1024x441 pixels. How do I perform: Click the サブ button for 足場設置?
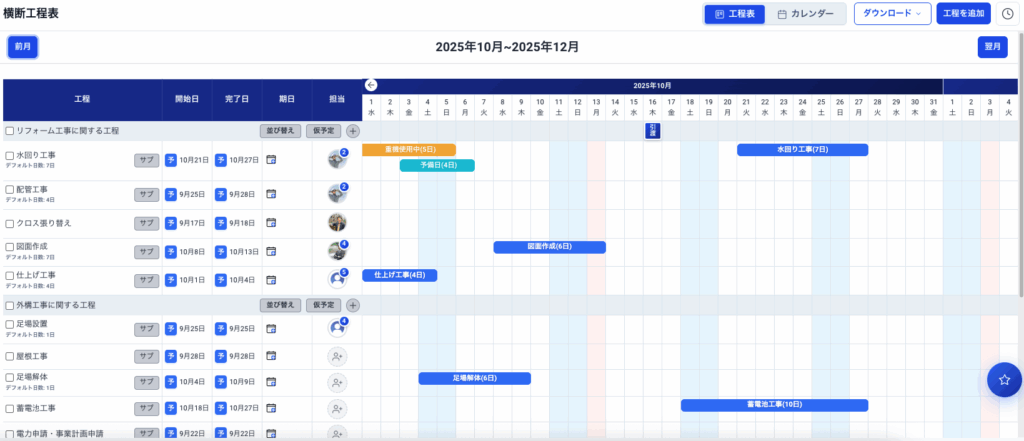147,328
